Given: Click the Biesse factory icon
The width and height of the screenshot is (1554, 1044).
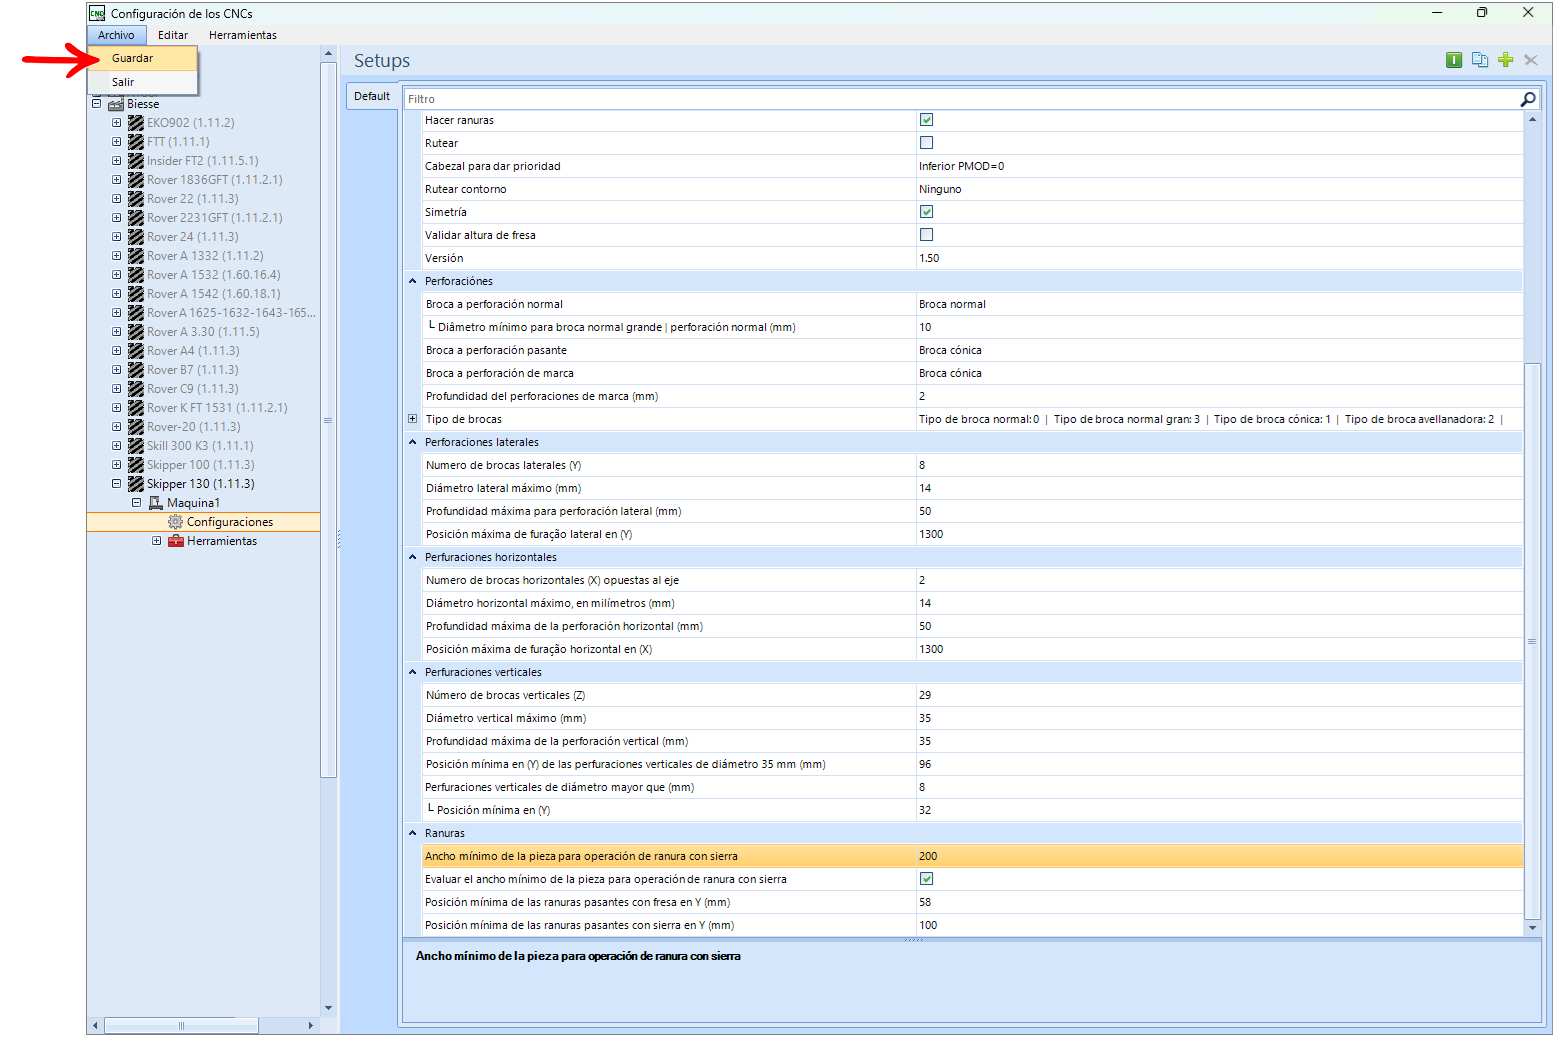Looking at the screenshot, I should (116, 104).
